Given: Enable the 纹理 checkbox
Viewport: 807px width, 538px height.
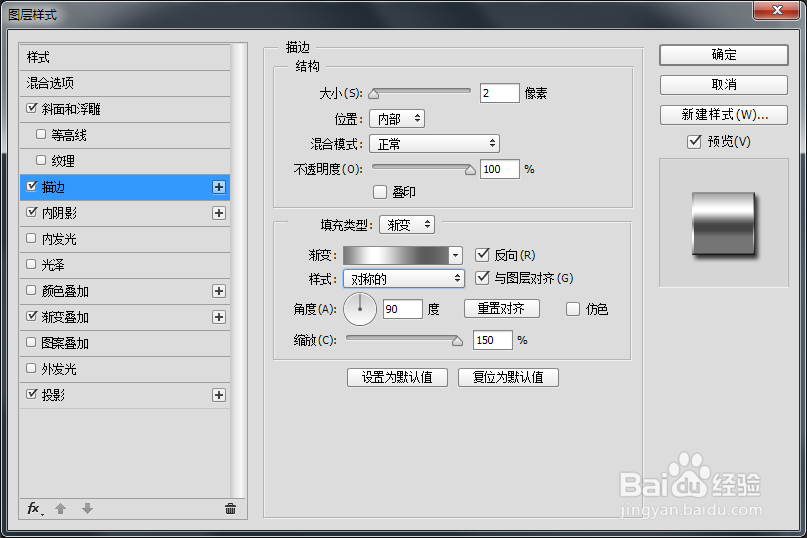Looking at the screenshot, I should (x=41, y=160).
